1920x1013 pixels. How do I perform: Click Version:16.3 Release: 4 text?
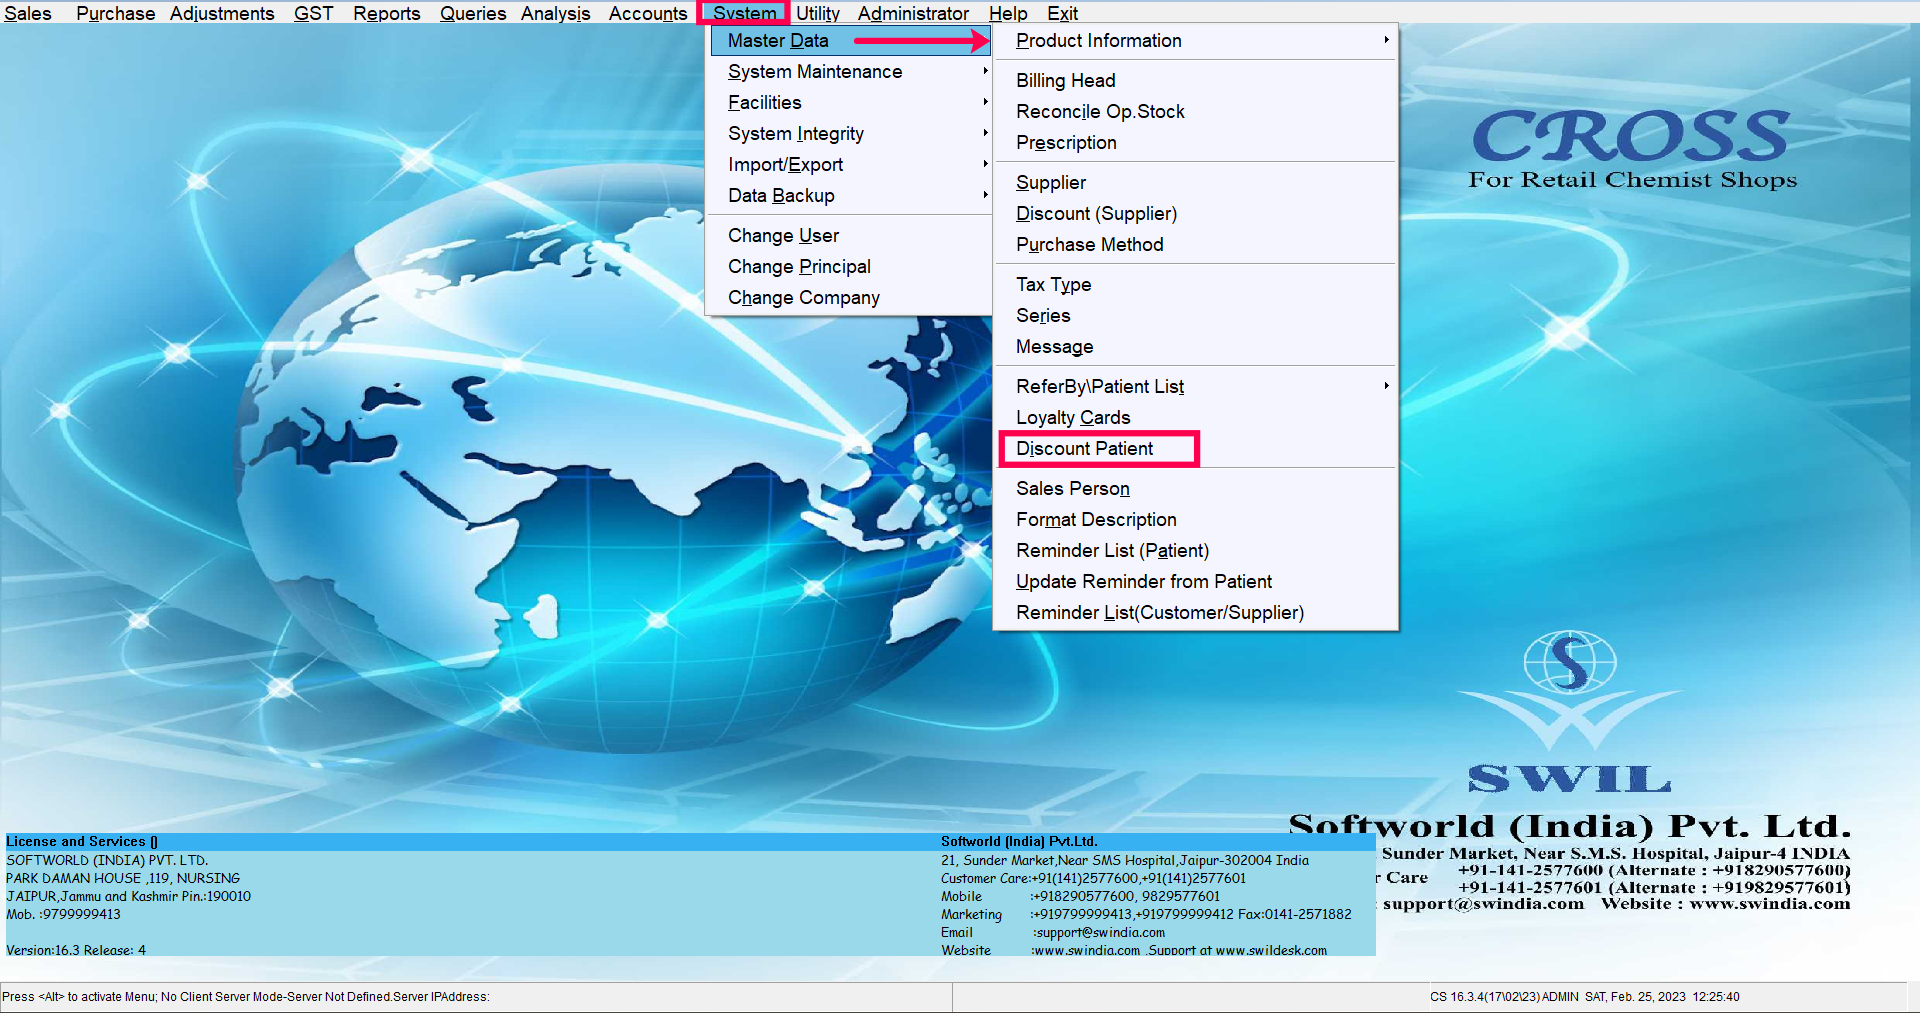pos(76,950)
